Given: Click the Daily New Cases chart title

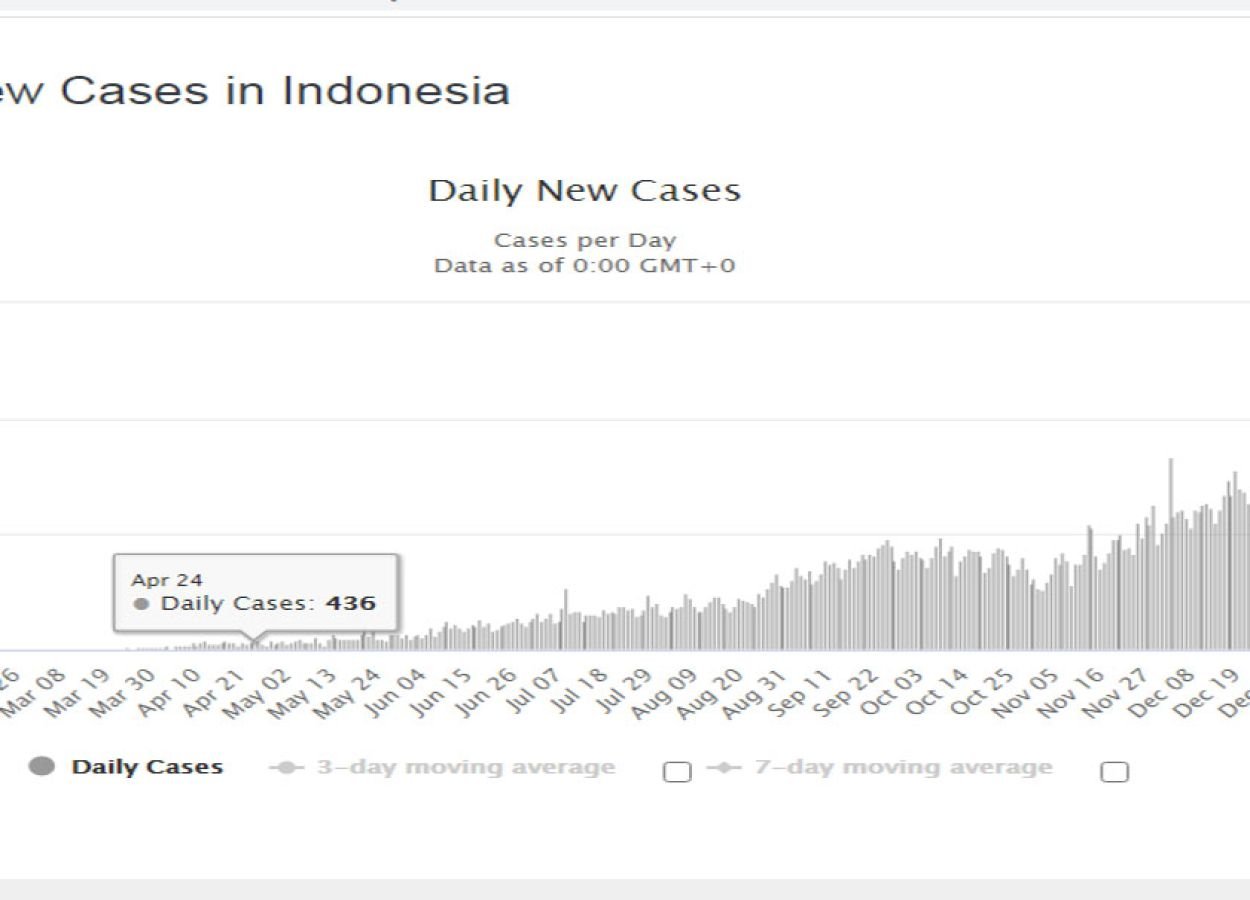Looking at the screenshot, I should coord(584,191).
